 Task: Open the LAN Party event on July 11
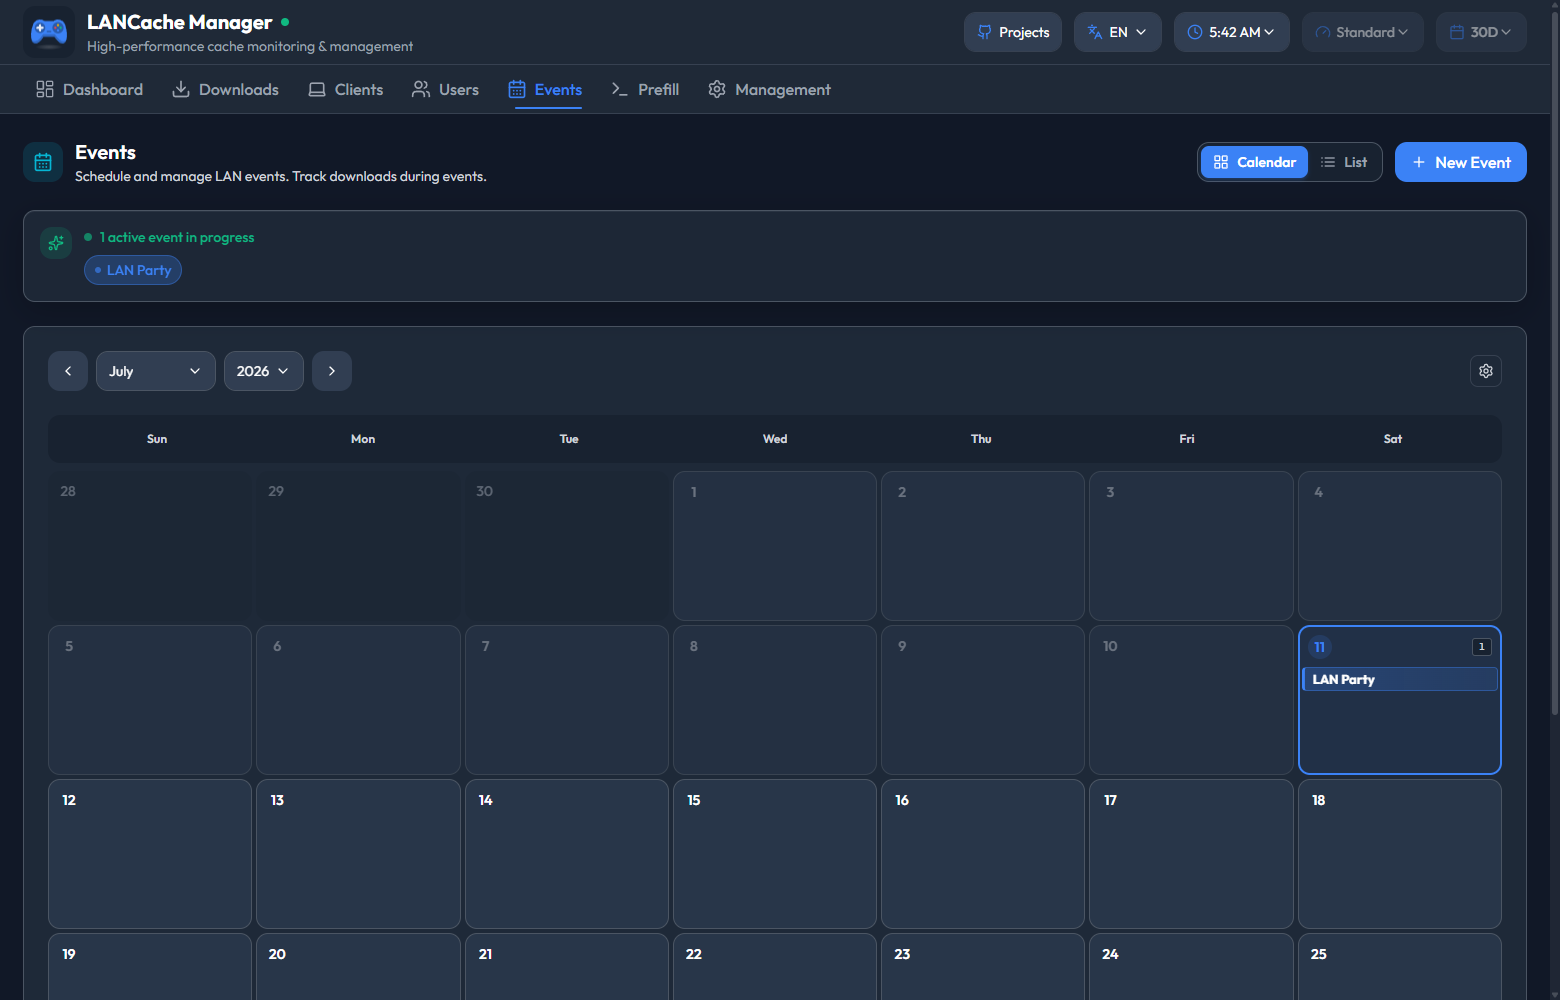(1400, 679)
